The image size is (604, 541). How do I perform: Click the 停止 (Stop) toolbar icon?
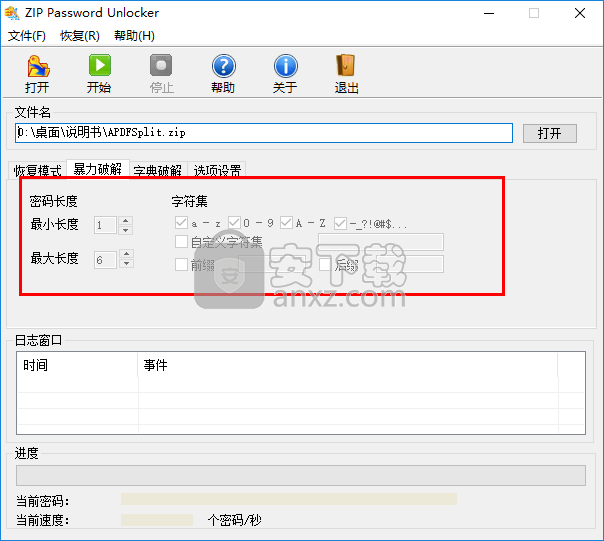(x=161, y=66)
